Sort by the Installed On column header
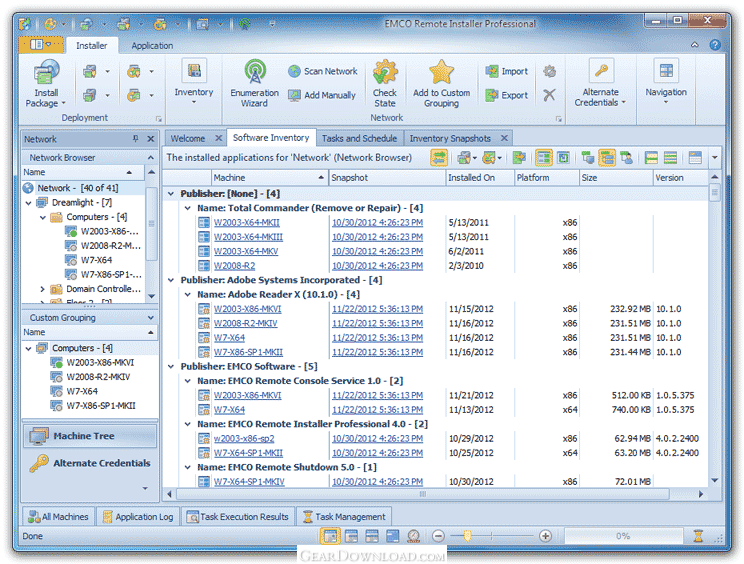 (480, 177)
